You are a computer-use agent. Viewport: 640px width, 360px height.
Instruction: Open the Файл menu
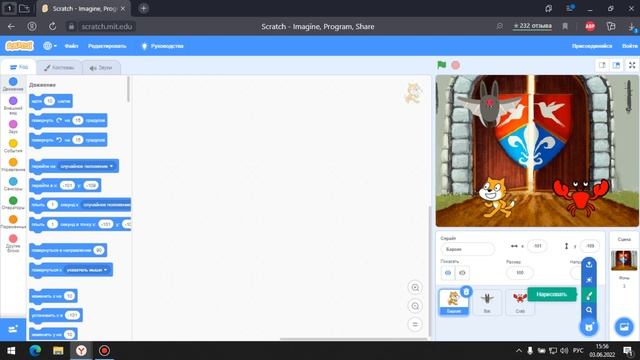tap(71, 46)
